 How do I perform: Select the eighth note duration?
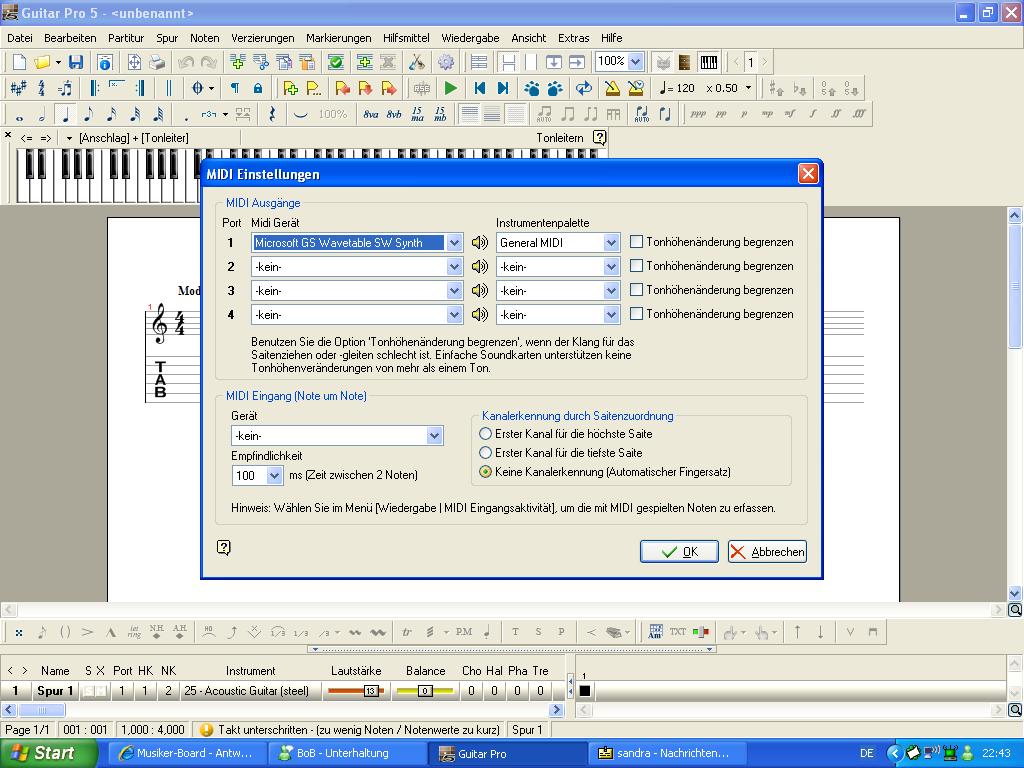(88, 114)
